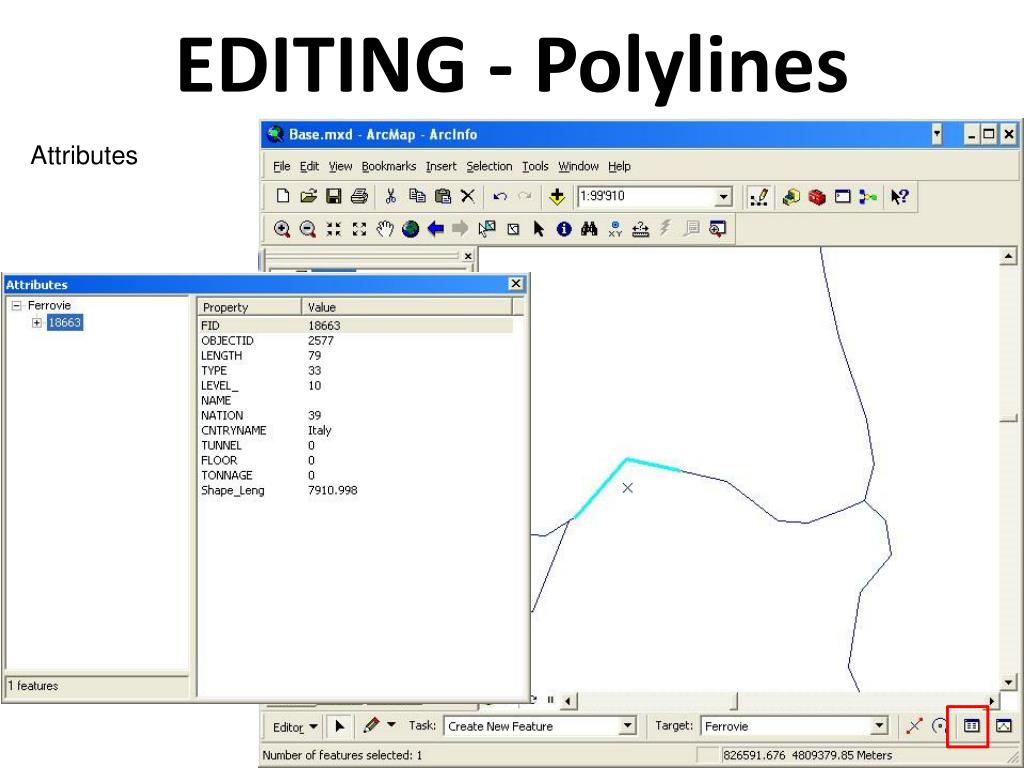
Task: Save the map with floppy disk icon
Action: coord(334,196)
